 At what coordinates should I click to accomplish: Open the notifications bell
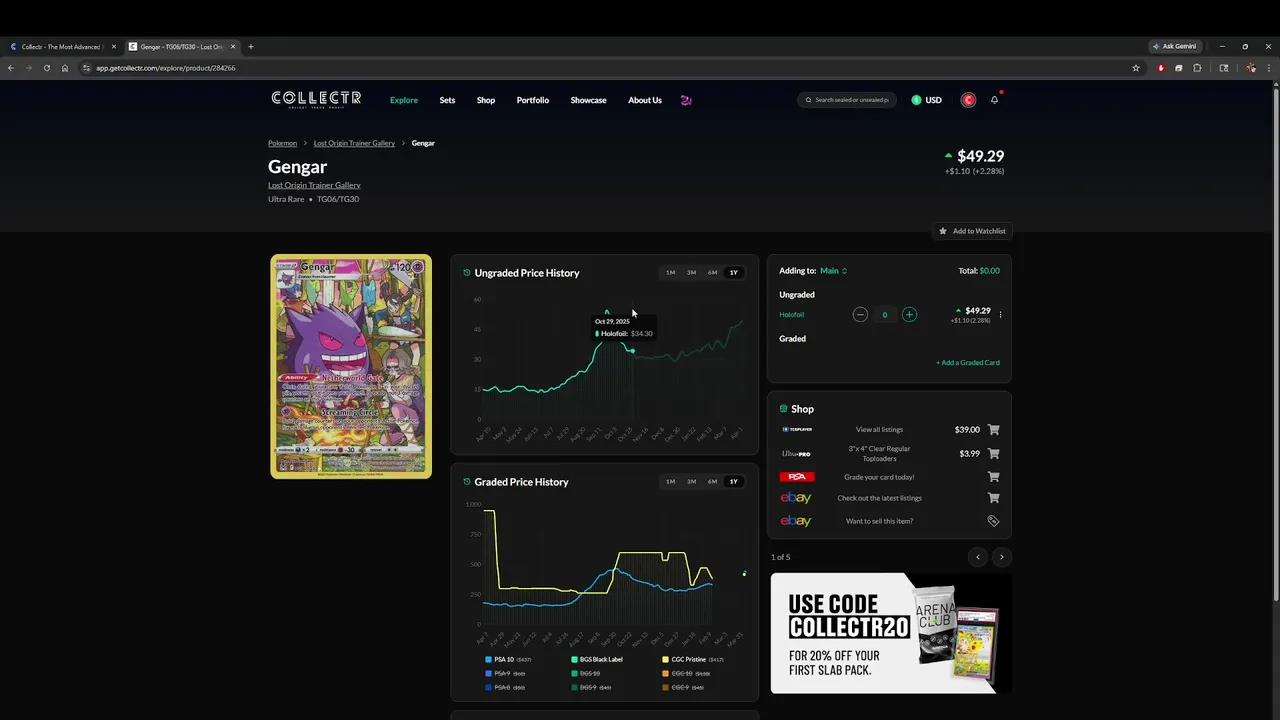(x=994, y=100)
